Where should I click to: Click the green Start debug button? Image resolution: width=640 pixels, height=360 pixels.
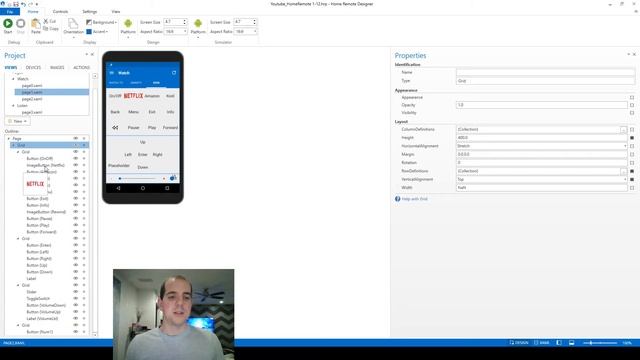[x=8, y=24]
